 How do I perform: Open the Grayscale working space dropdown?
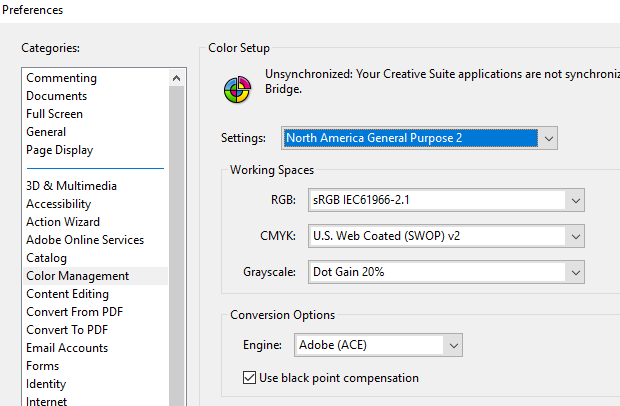(x=446, y=272)
